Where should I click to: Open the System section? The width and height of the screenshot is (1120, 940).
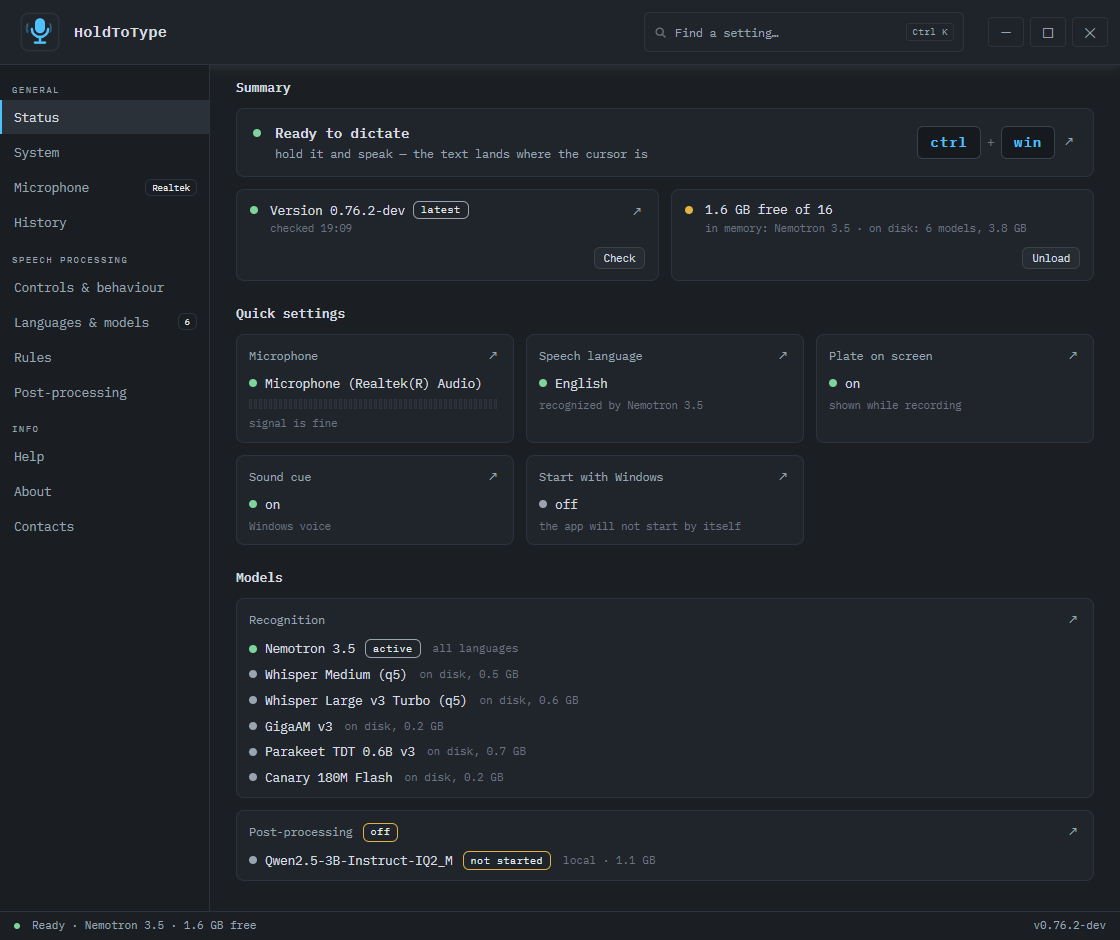pyautogui.click(x=105, y=152)
